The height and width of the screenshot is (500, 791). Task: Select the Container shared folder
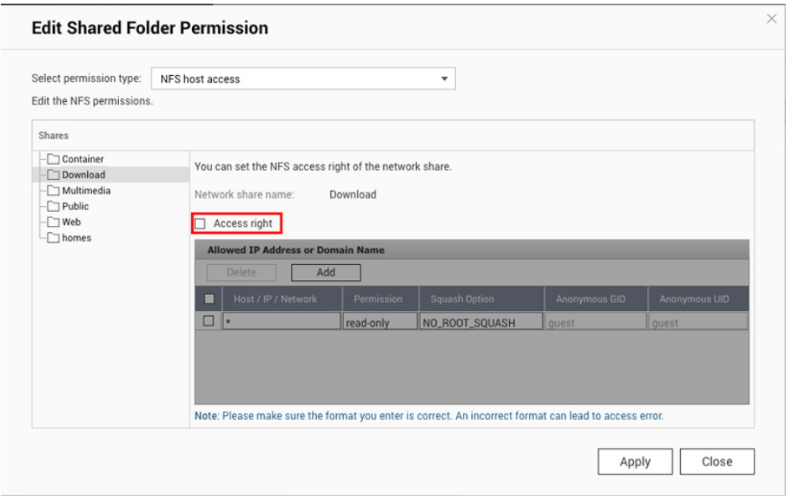tap(82, 159)
